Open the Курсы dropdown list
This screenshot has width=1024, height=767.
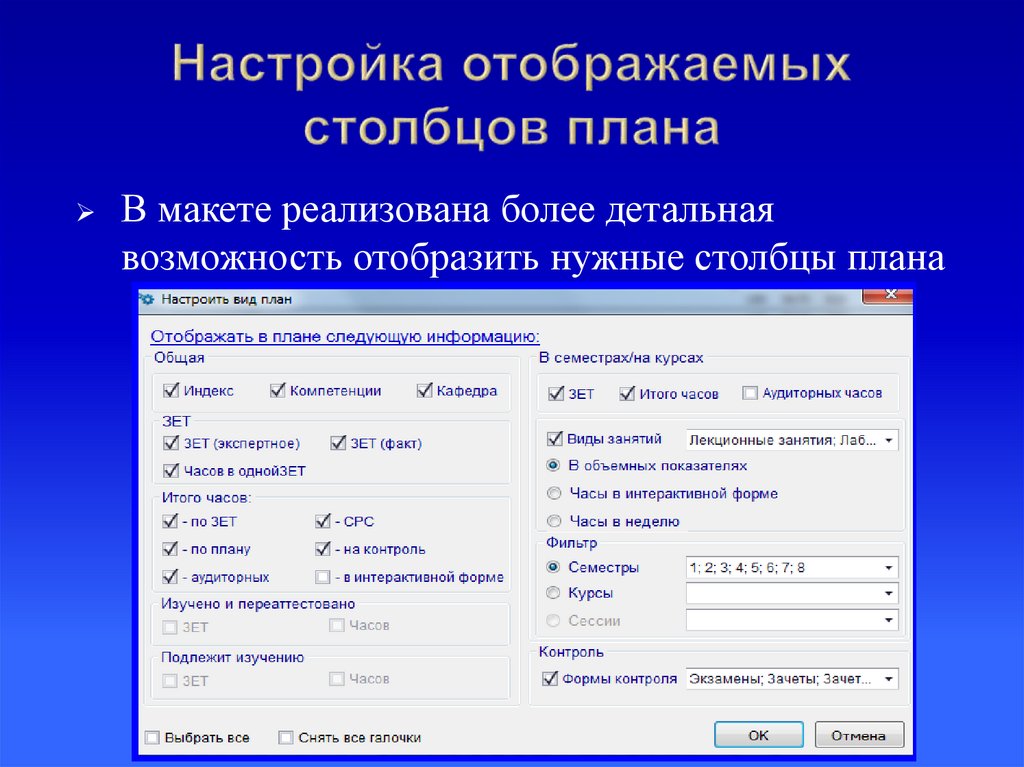tap(890, 593)
